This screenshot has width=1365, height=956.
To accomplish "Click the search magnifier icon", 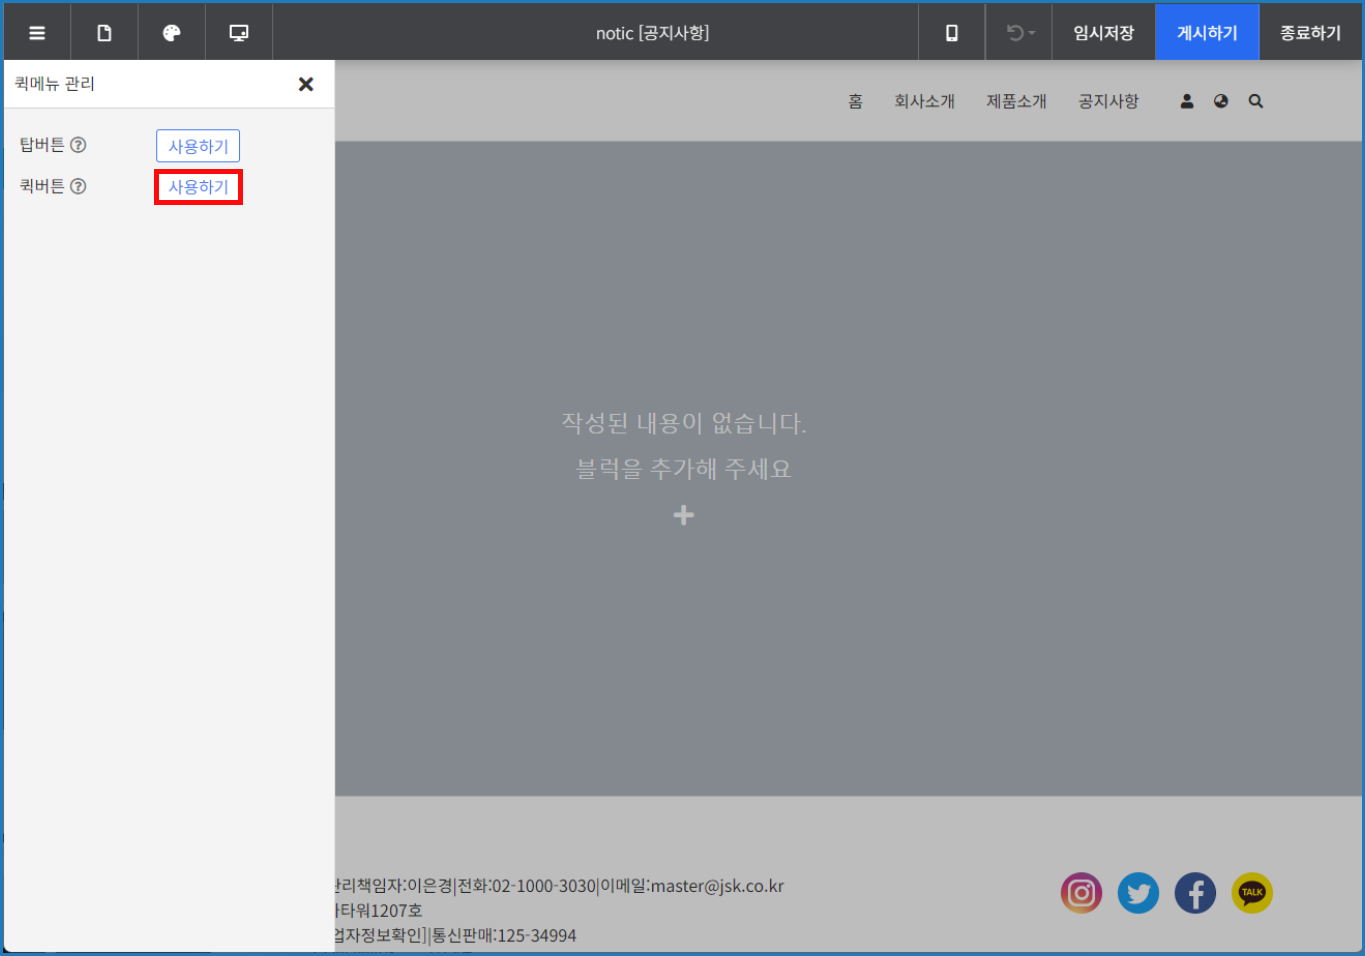I will point(1256,101).
